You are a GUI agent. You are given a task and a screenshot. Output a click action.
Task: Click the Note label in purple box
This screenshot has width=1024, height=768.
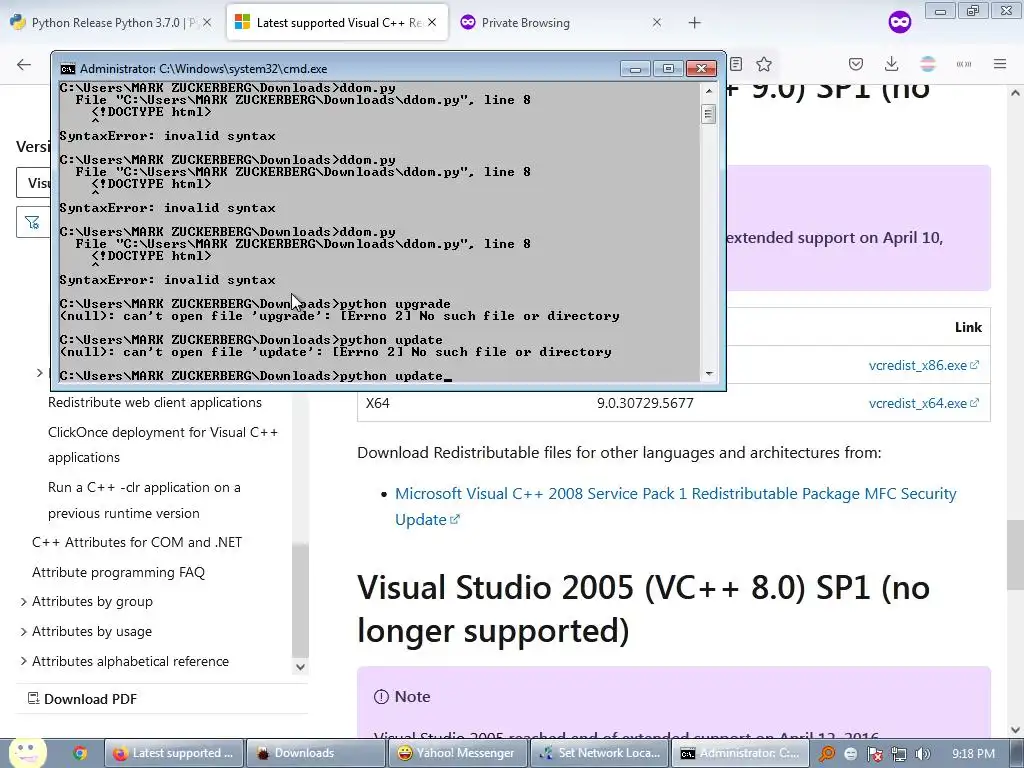(x=412, y=696)
